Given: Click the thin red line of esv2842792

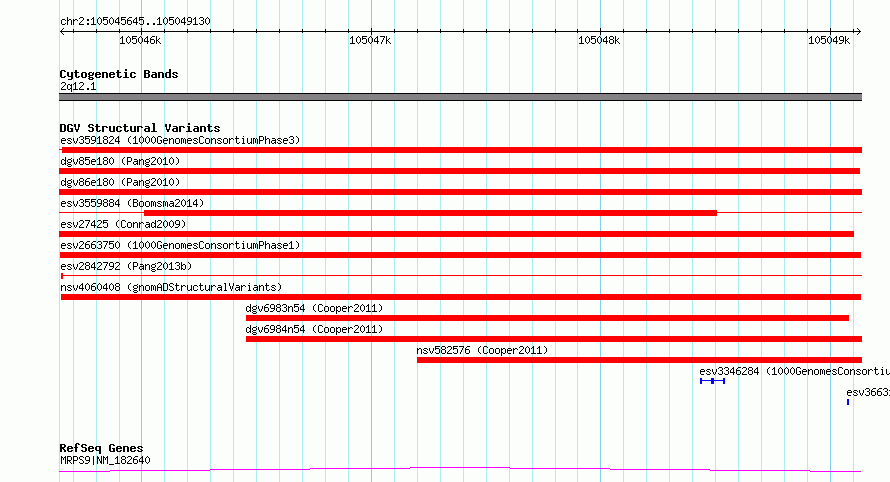Looking at the screenshot, I should (x=461, y=276).
